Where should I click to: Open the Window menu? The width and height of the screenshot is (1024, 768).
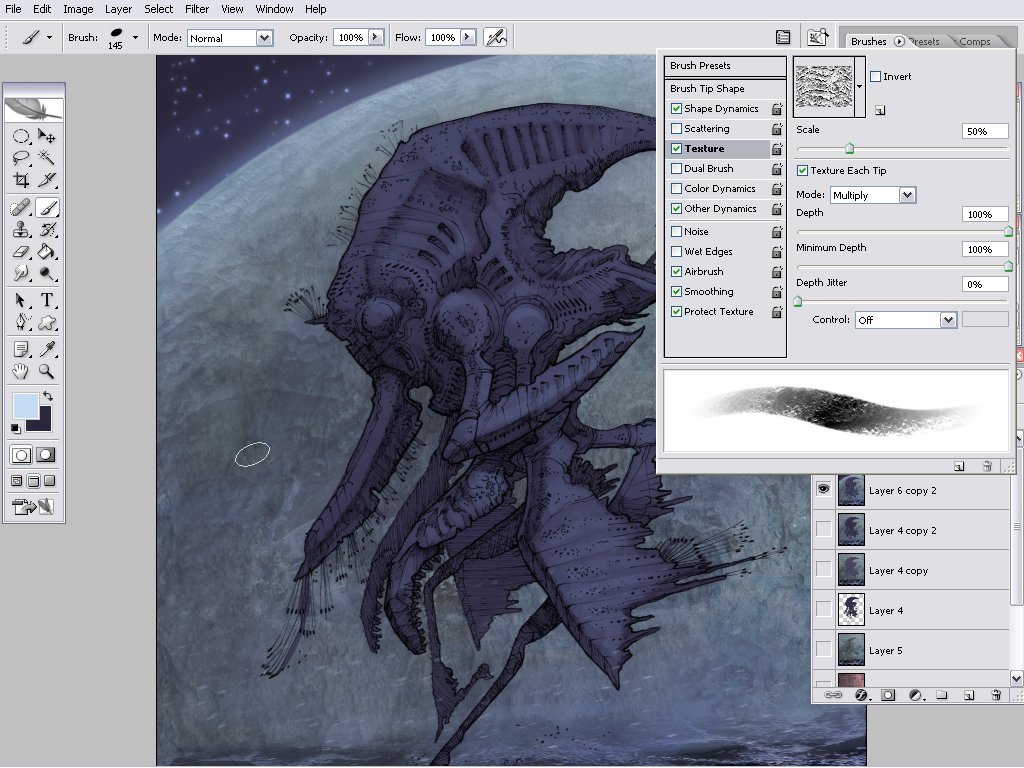click(x=274, y=9)
